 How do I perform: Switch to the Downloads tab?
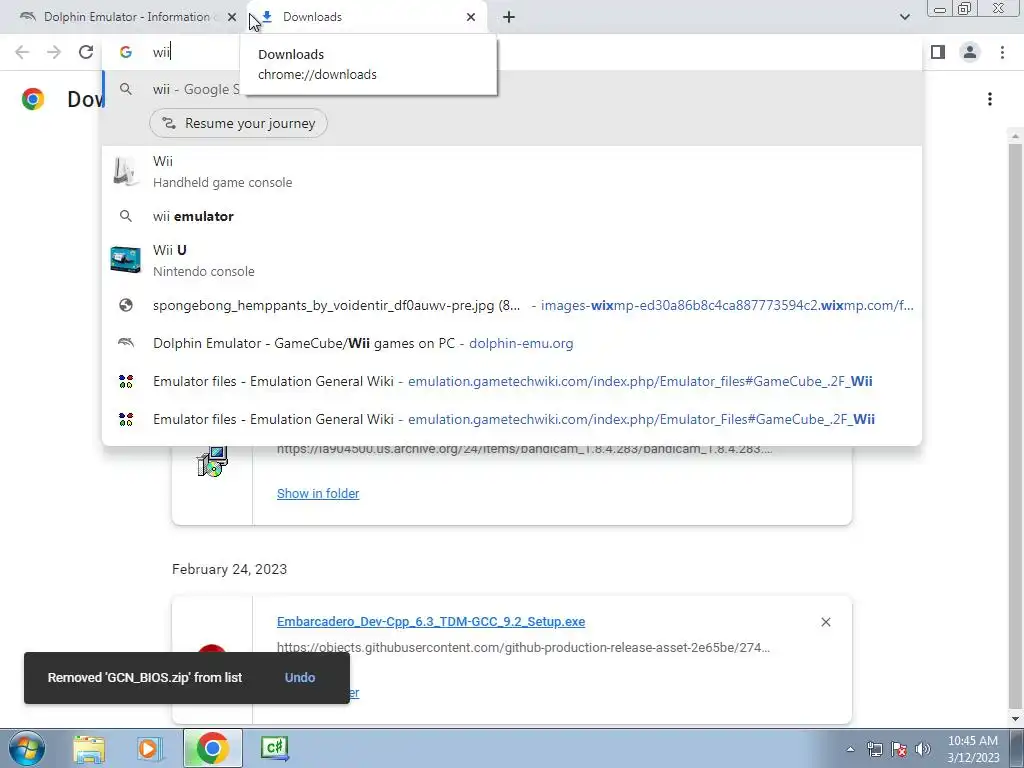click(367, 17)
